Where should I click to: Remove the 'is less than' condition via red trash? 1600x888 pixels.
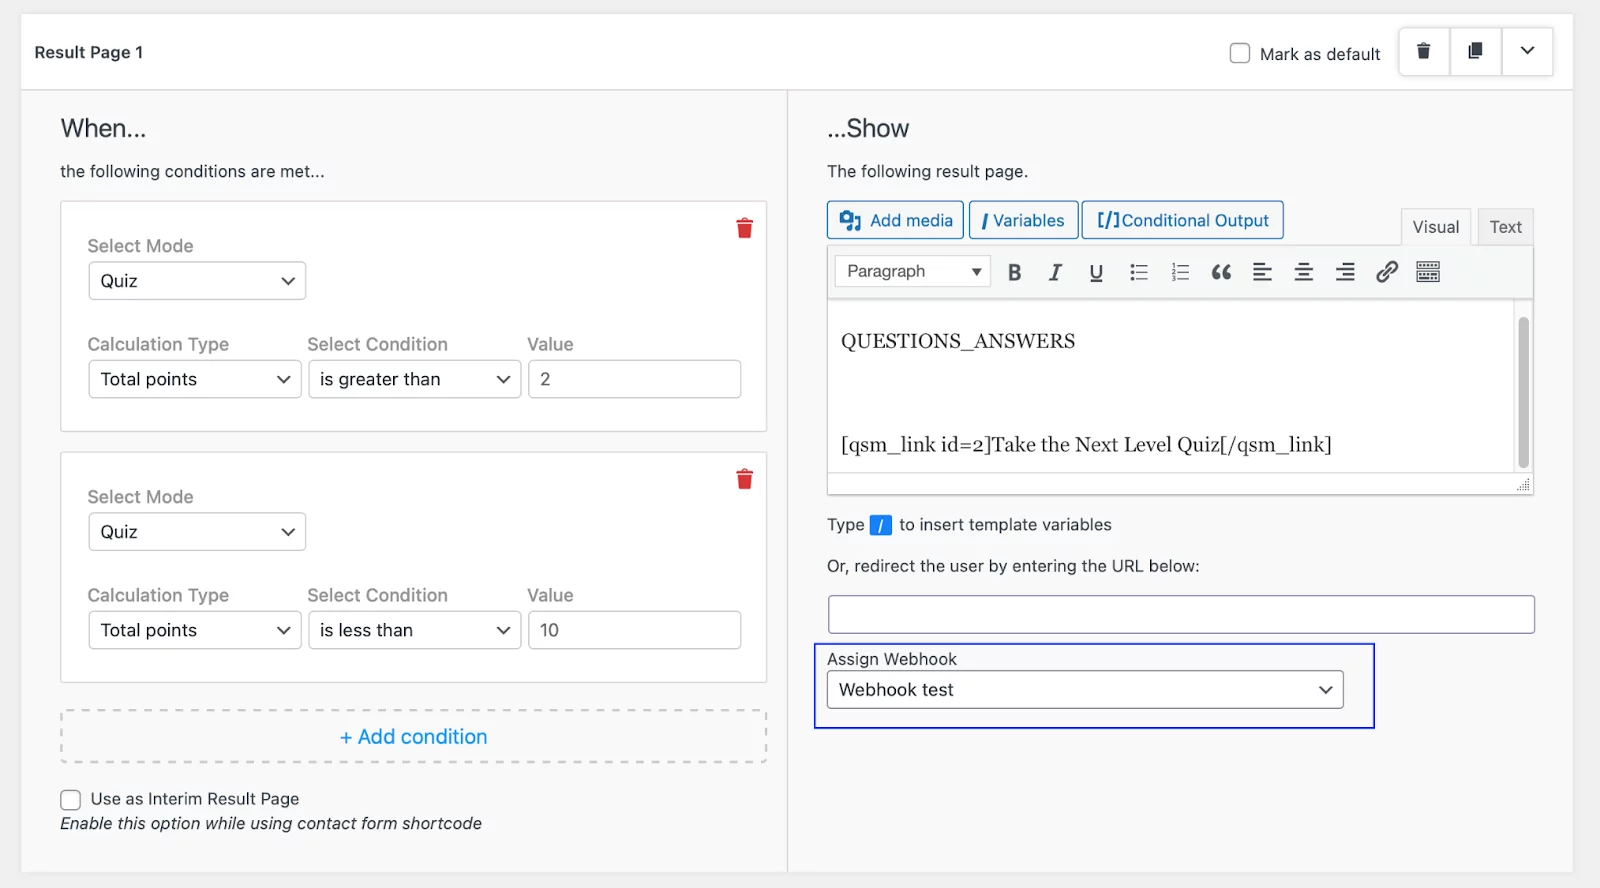point(744,479)
